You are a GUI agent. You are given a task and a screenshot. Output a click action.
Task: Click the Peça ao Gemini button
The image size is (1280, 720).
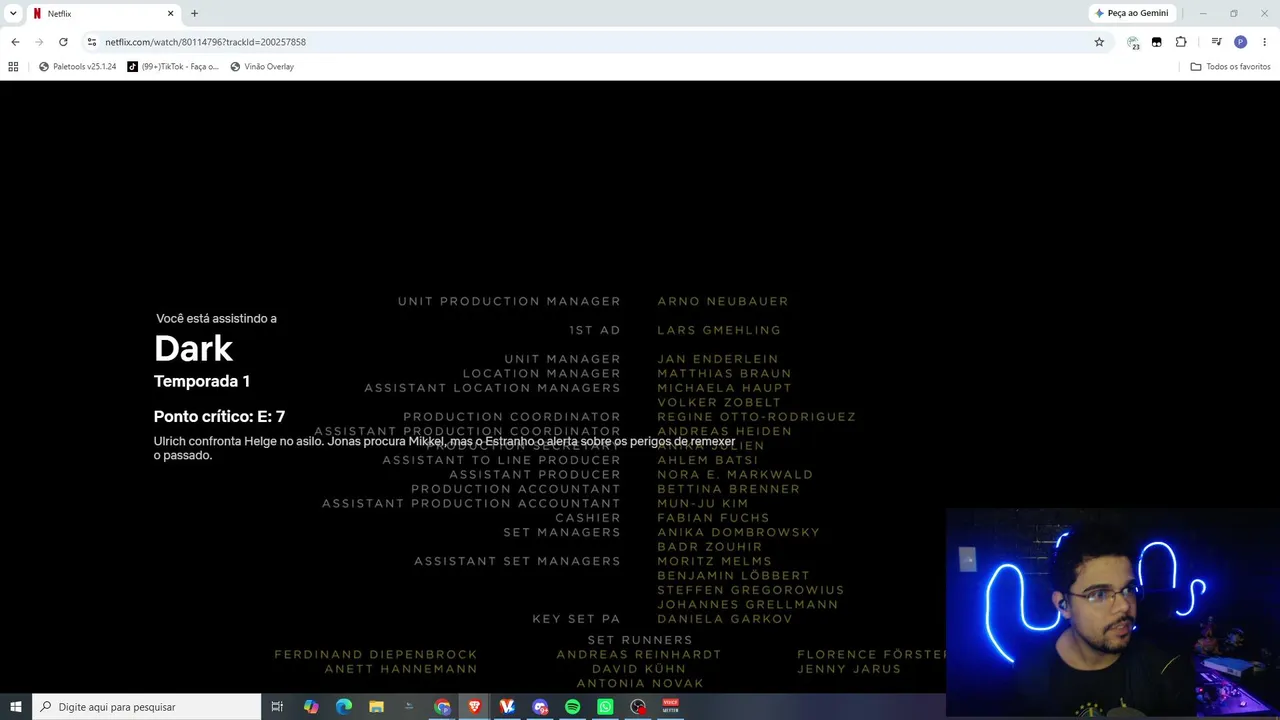click(1132, 13)
